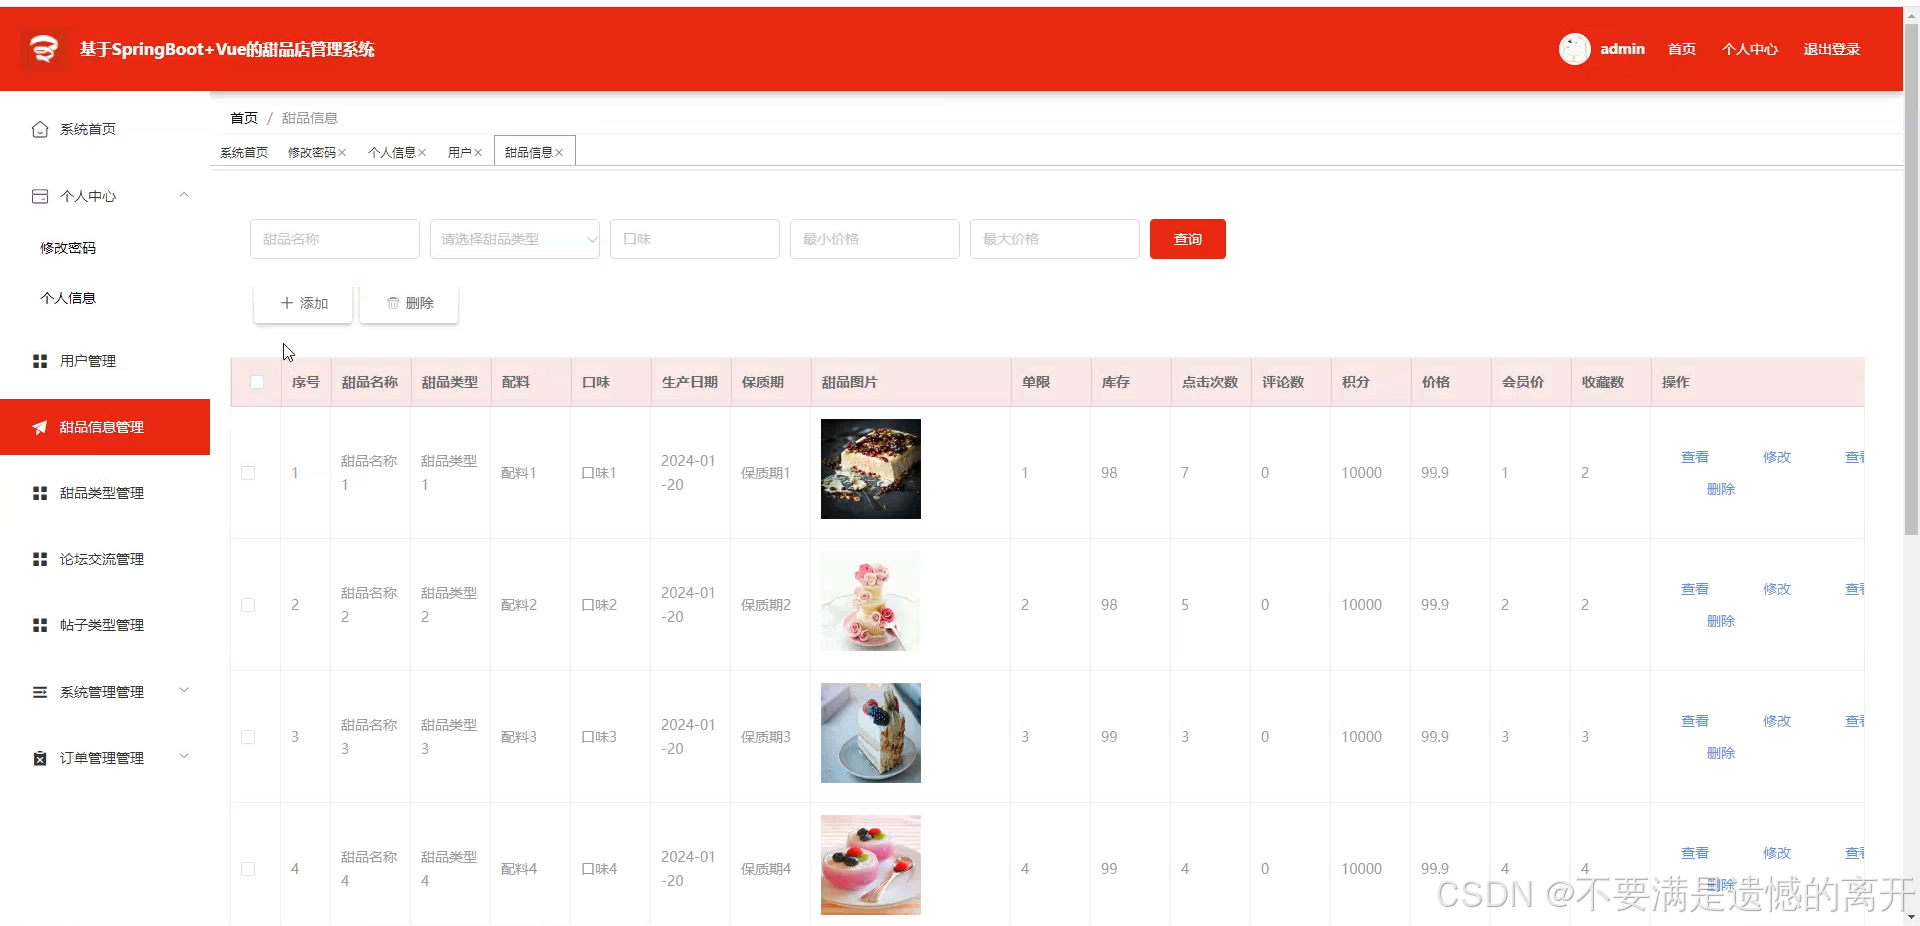Click the cake image thumbnail in row one
1920x926 pixels.
pyautogui.click(x=870, y=468)
